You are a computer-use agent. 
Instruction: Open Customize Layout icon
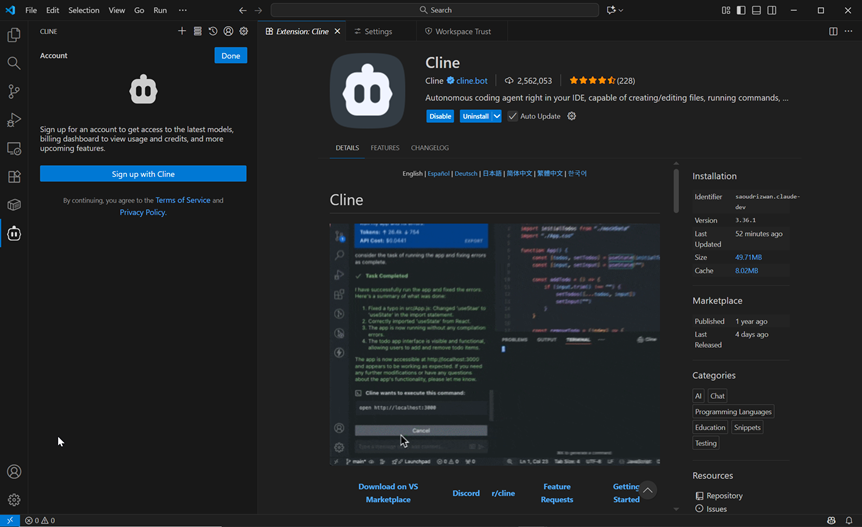pyautogui.click(x=726, y=10)
